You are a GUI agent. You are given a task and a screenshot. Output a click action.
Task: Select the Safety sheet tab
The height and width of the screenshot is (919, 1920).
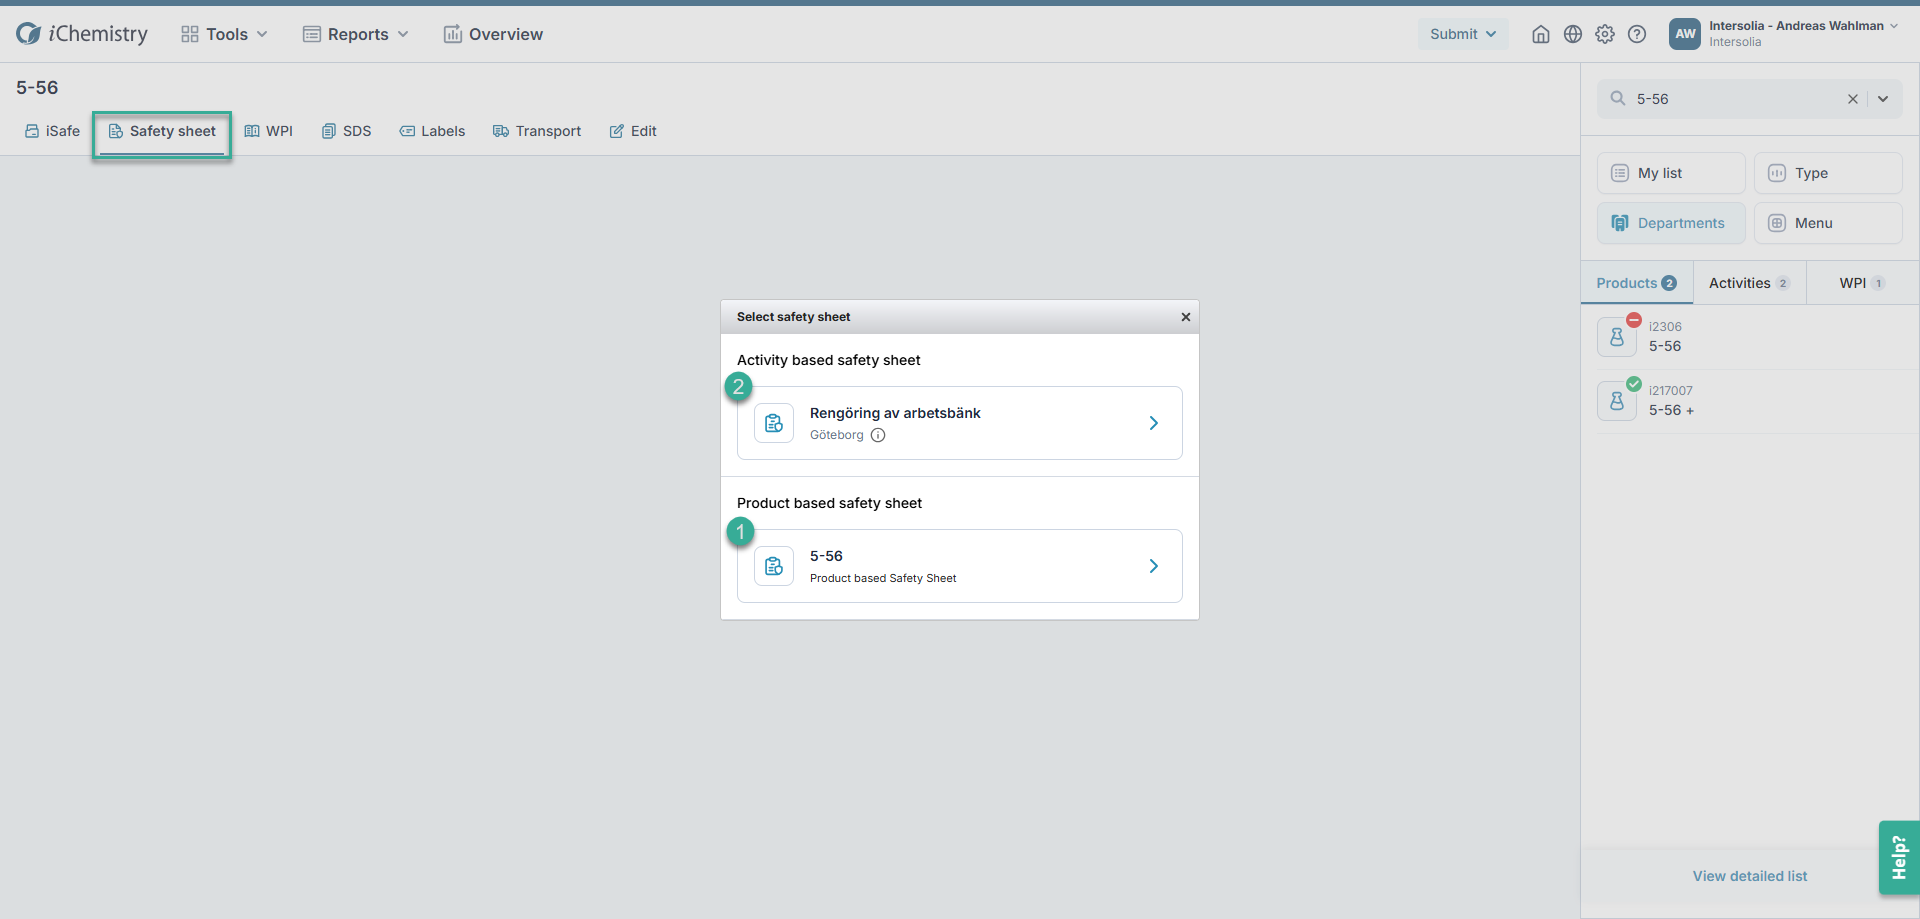[x=162, y=131]
